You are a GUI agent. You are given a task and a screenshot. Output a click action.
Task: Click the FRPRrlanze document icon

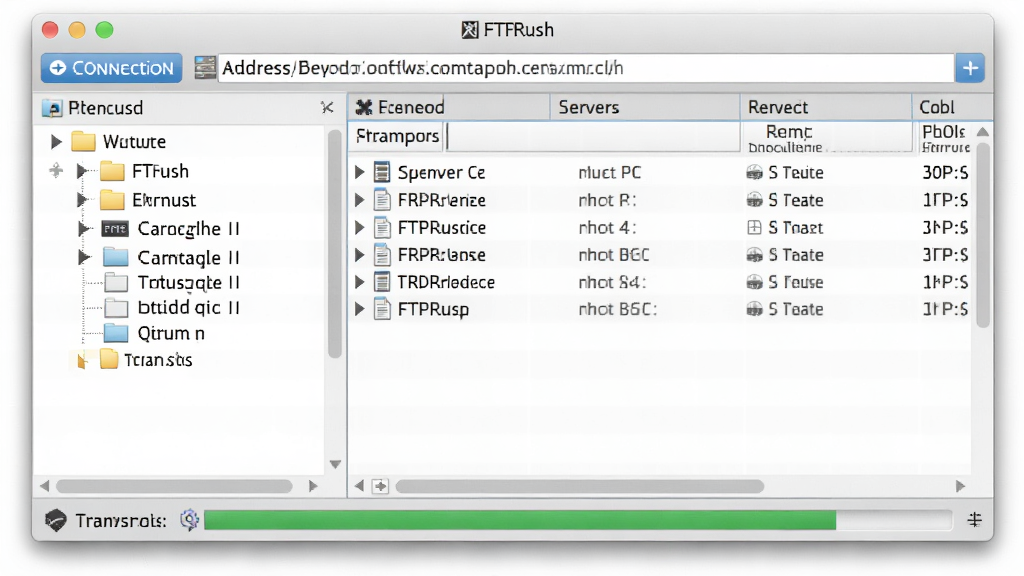pyautogui.click(x=382, y=200)
